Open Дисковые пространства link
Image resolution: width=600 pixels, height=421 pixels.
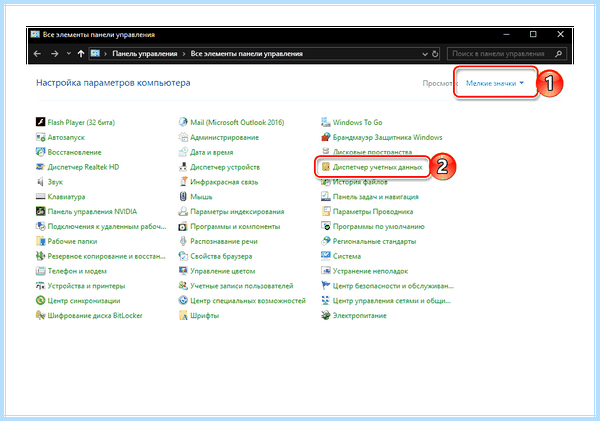pos(372,152)
